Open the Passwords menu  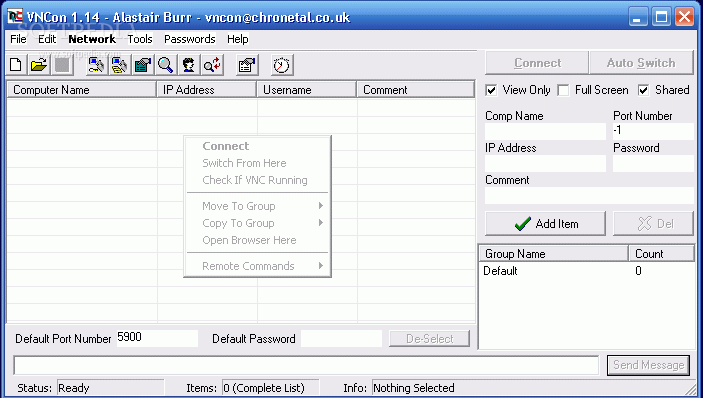[x=190, y=39]
